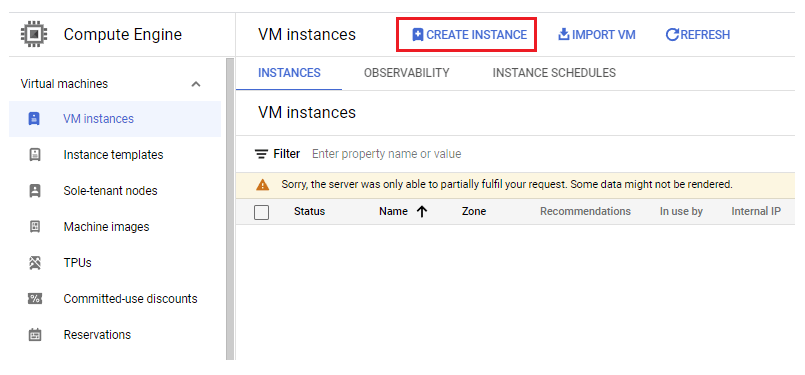Click the Import VM download icon
This screenshot has height=375, width=805.
[x=564, y=34]
